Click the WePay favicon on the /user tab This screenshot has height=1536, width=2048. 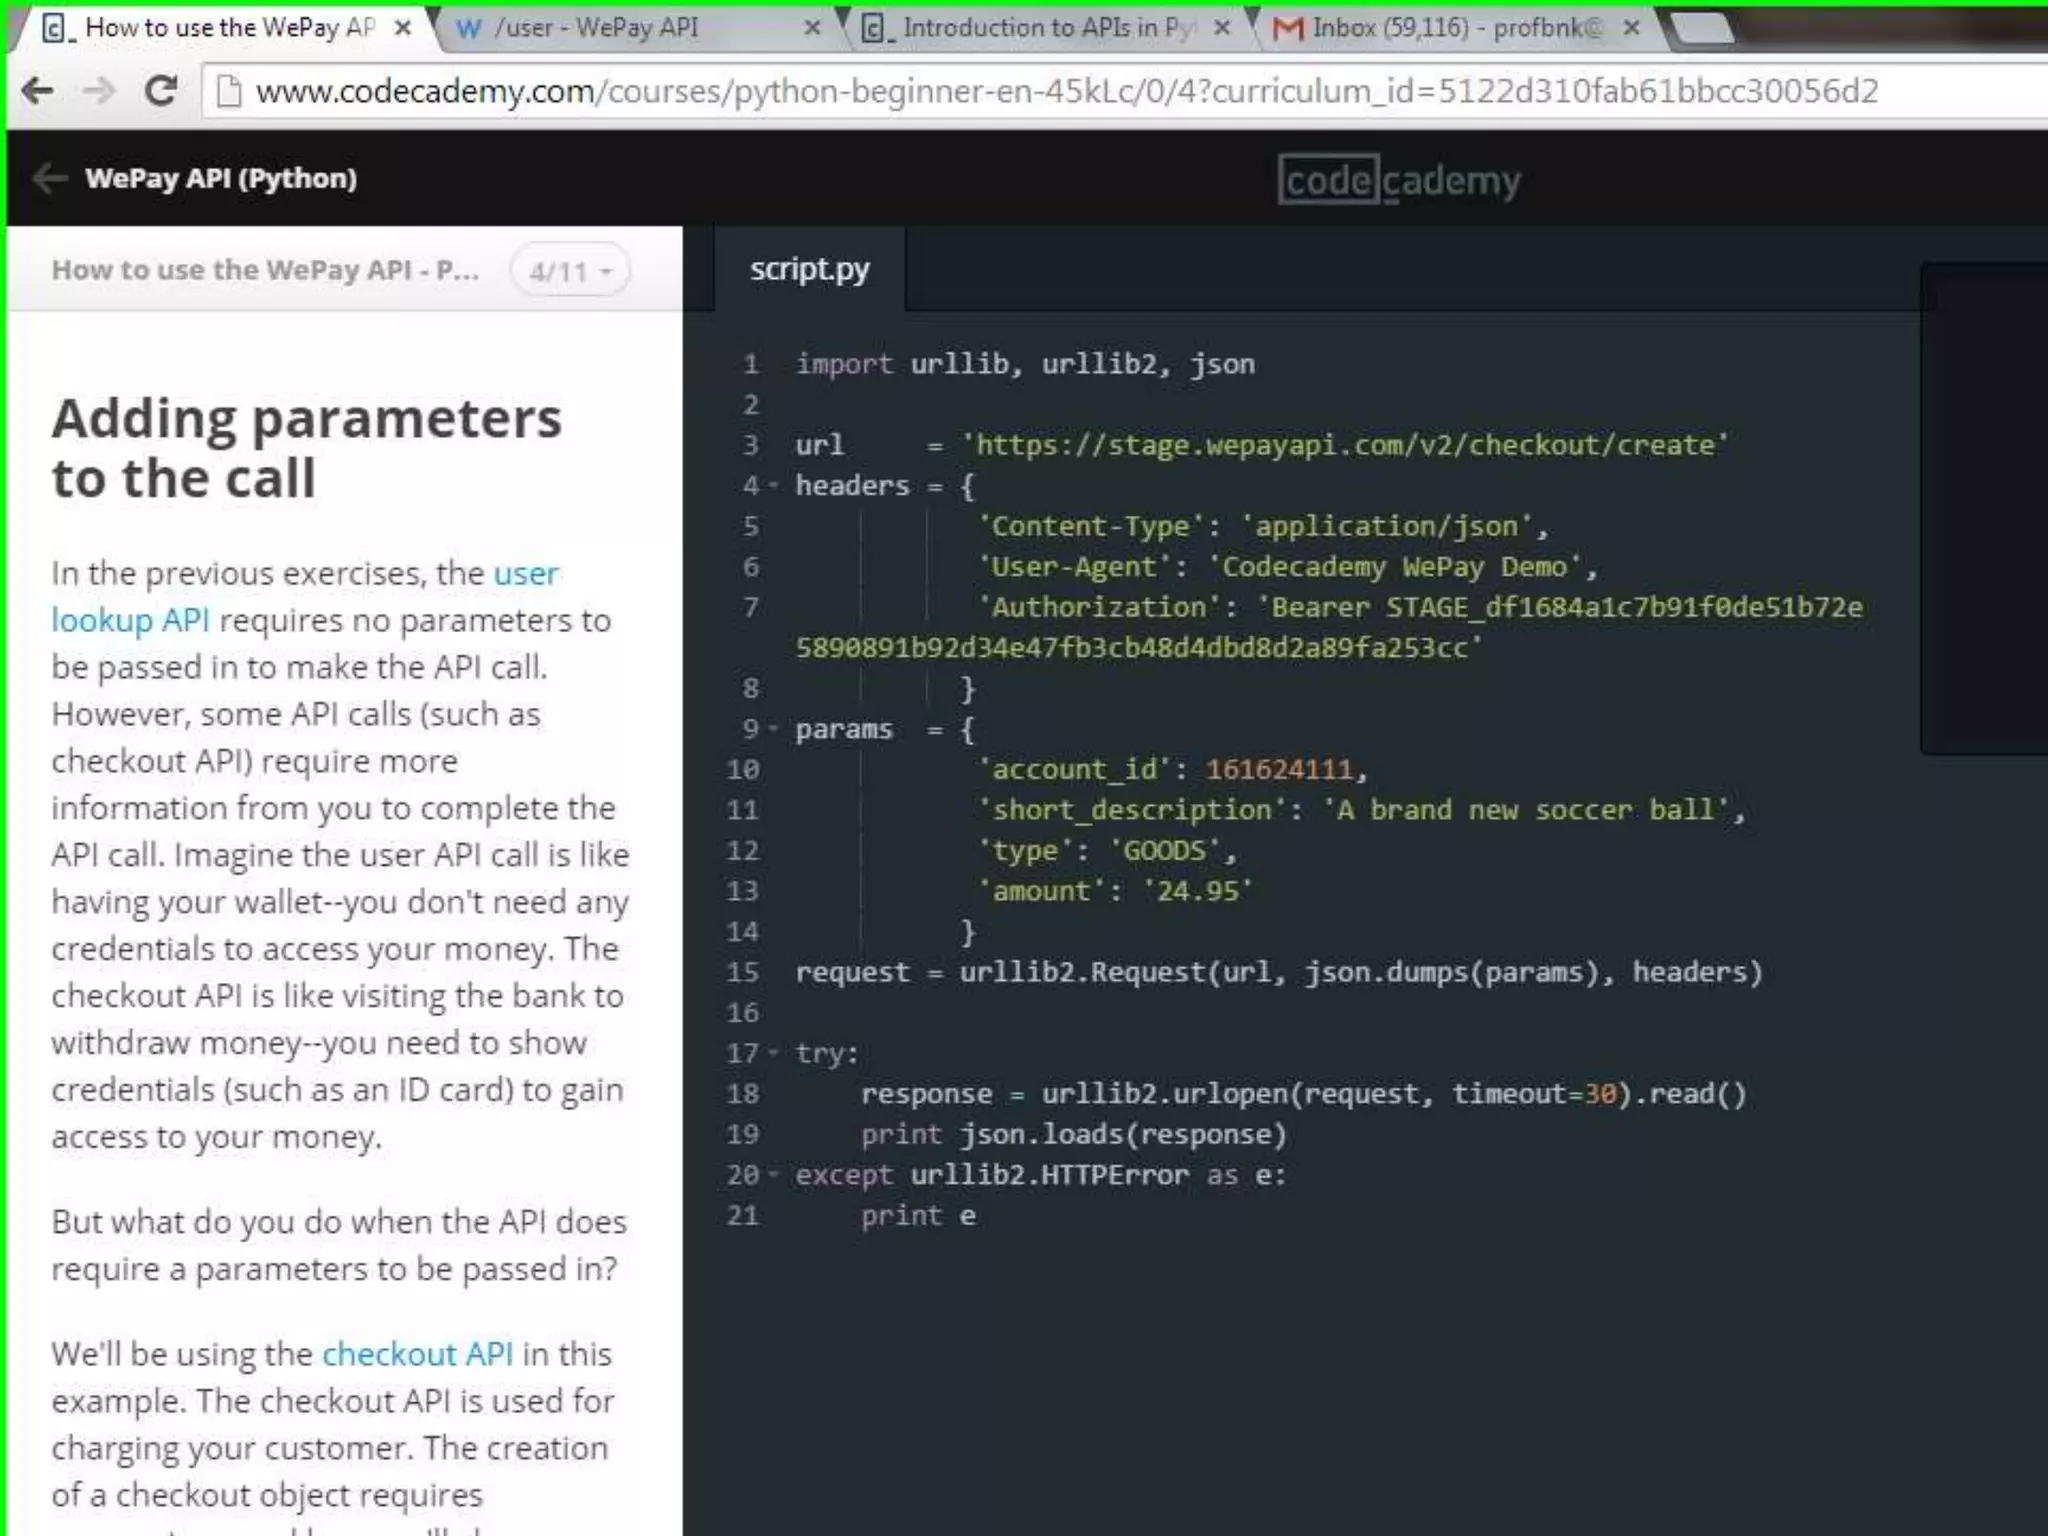coord(468,28)
